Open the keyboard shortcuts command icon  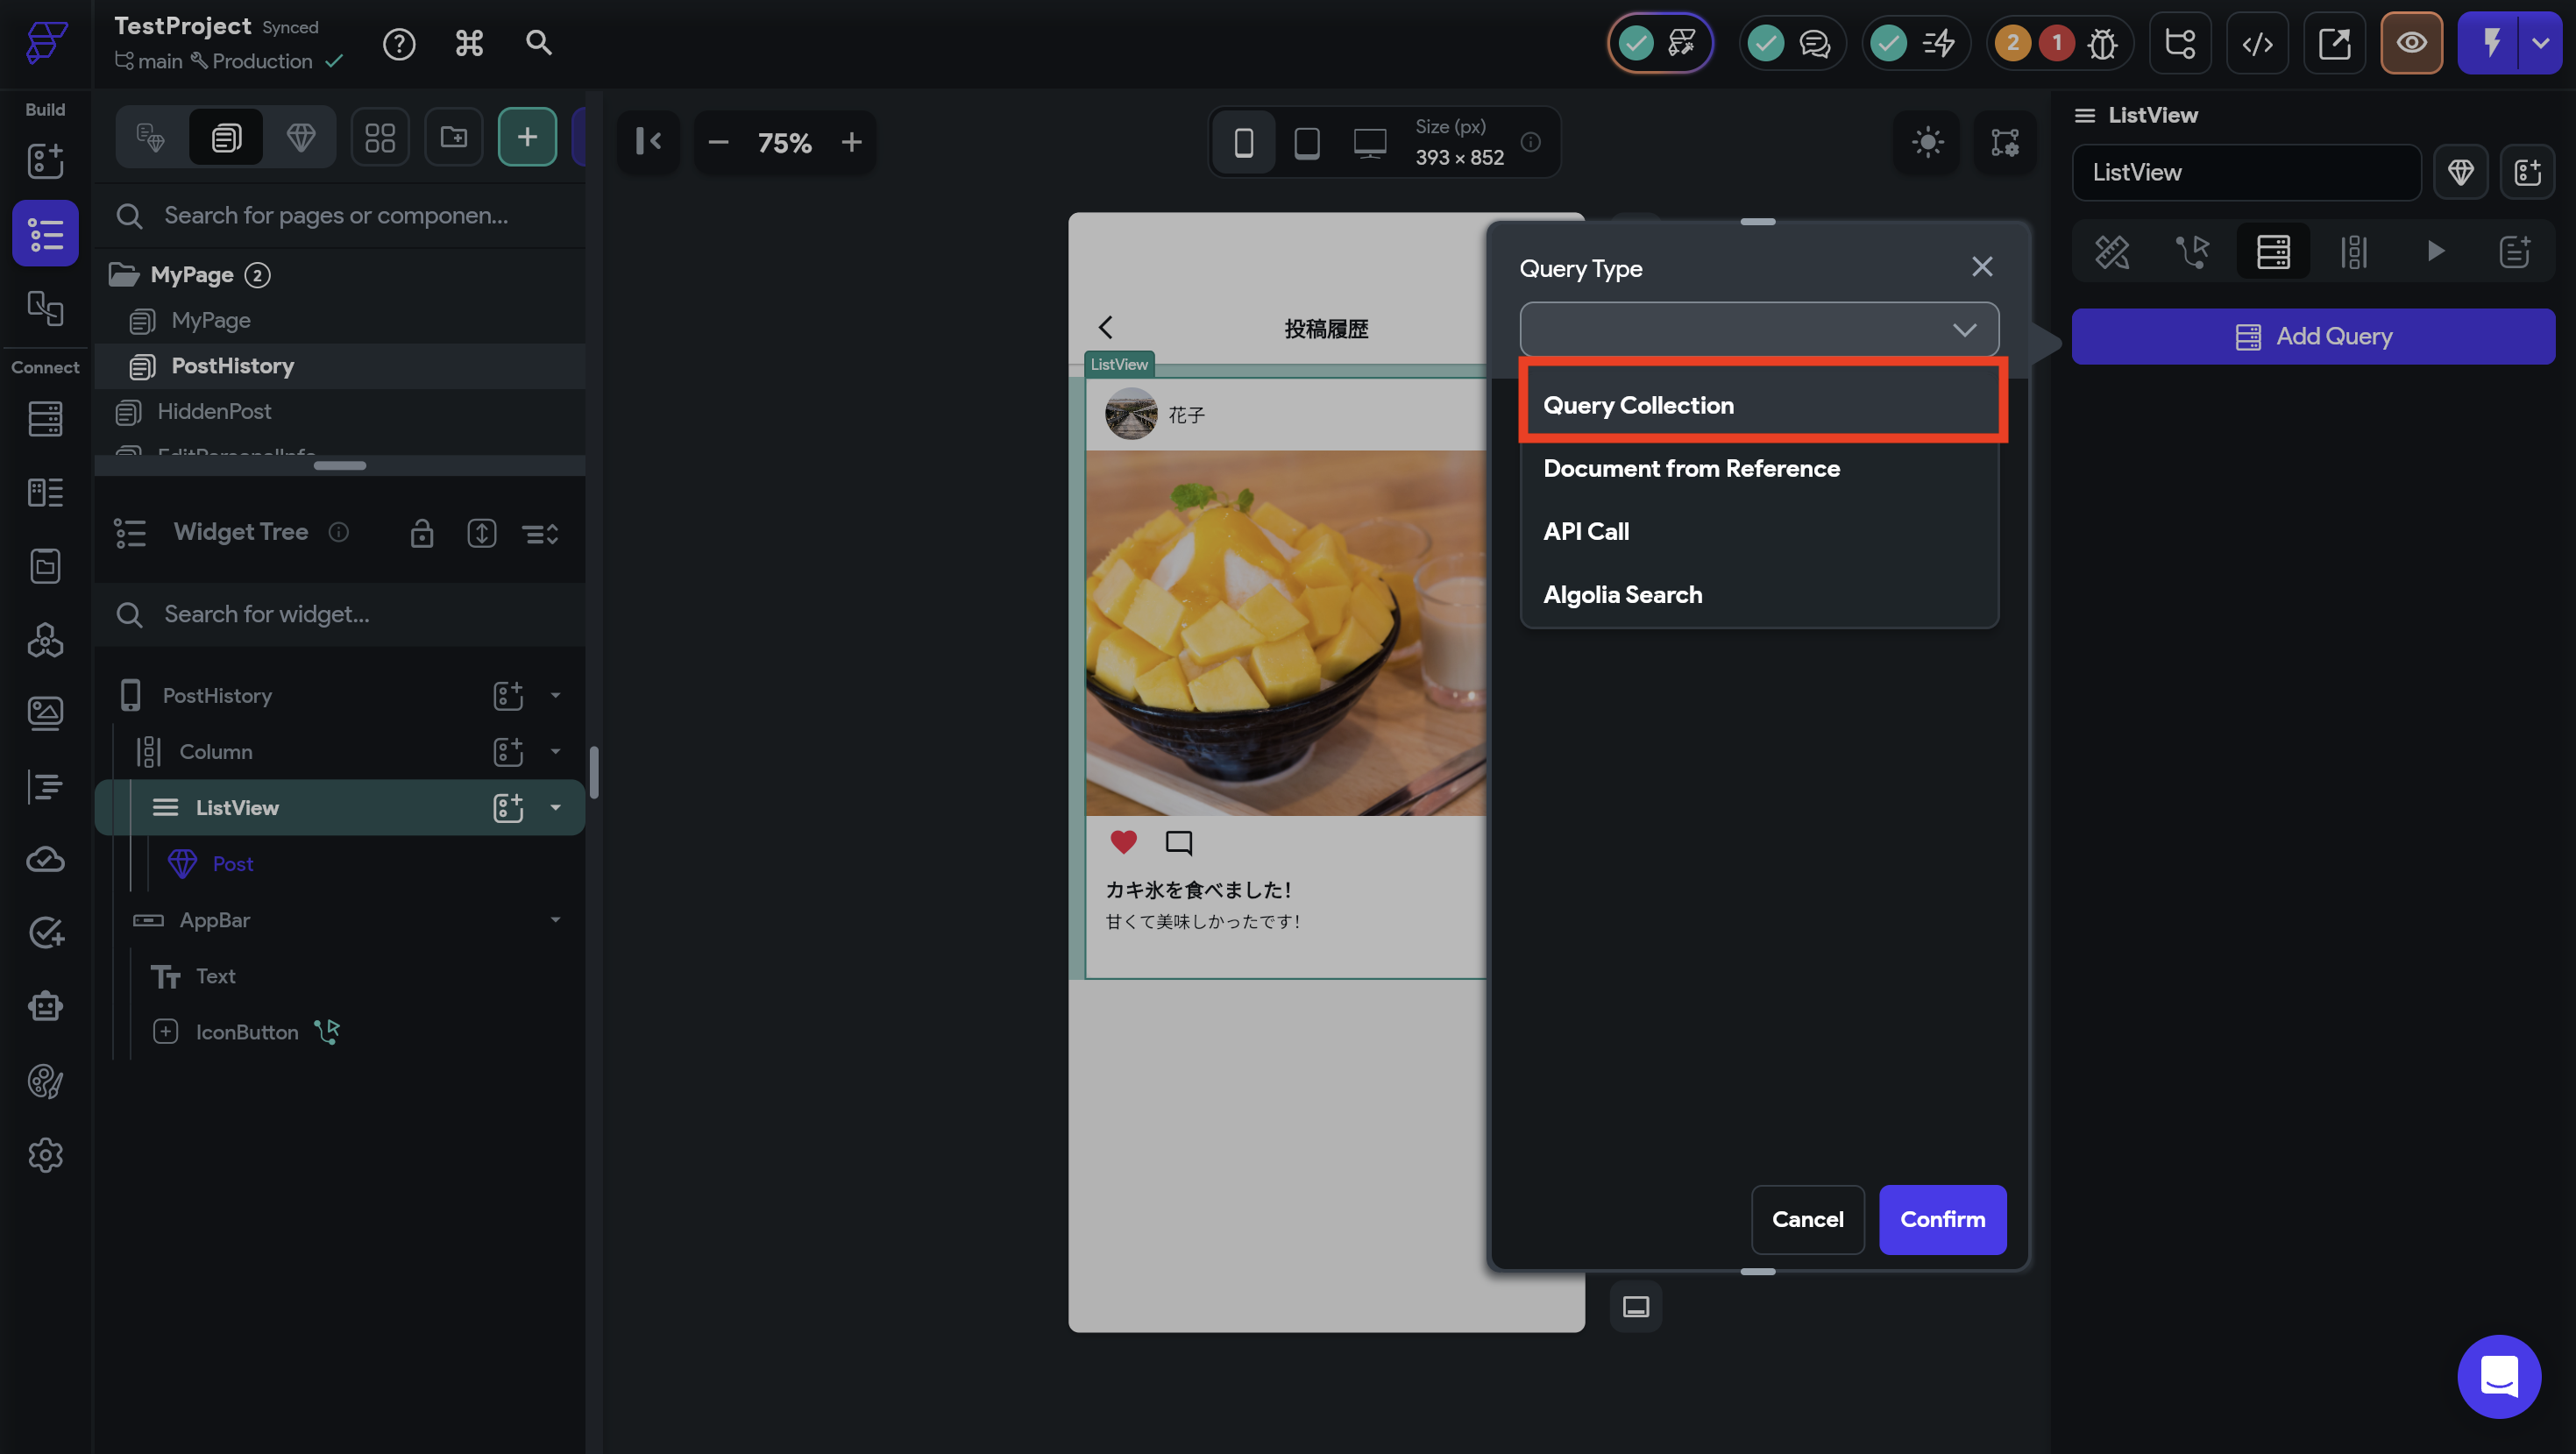469,43
